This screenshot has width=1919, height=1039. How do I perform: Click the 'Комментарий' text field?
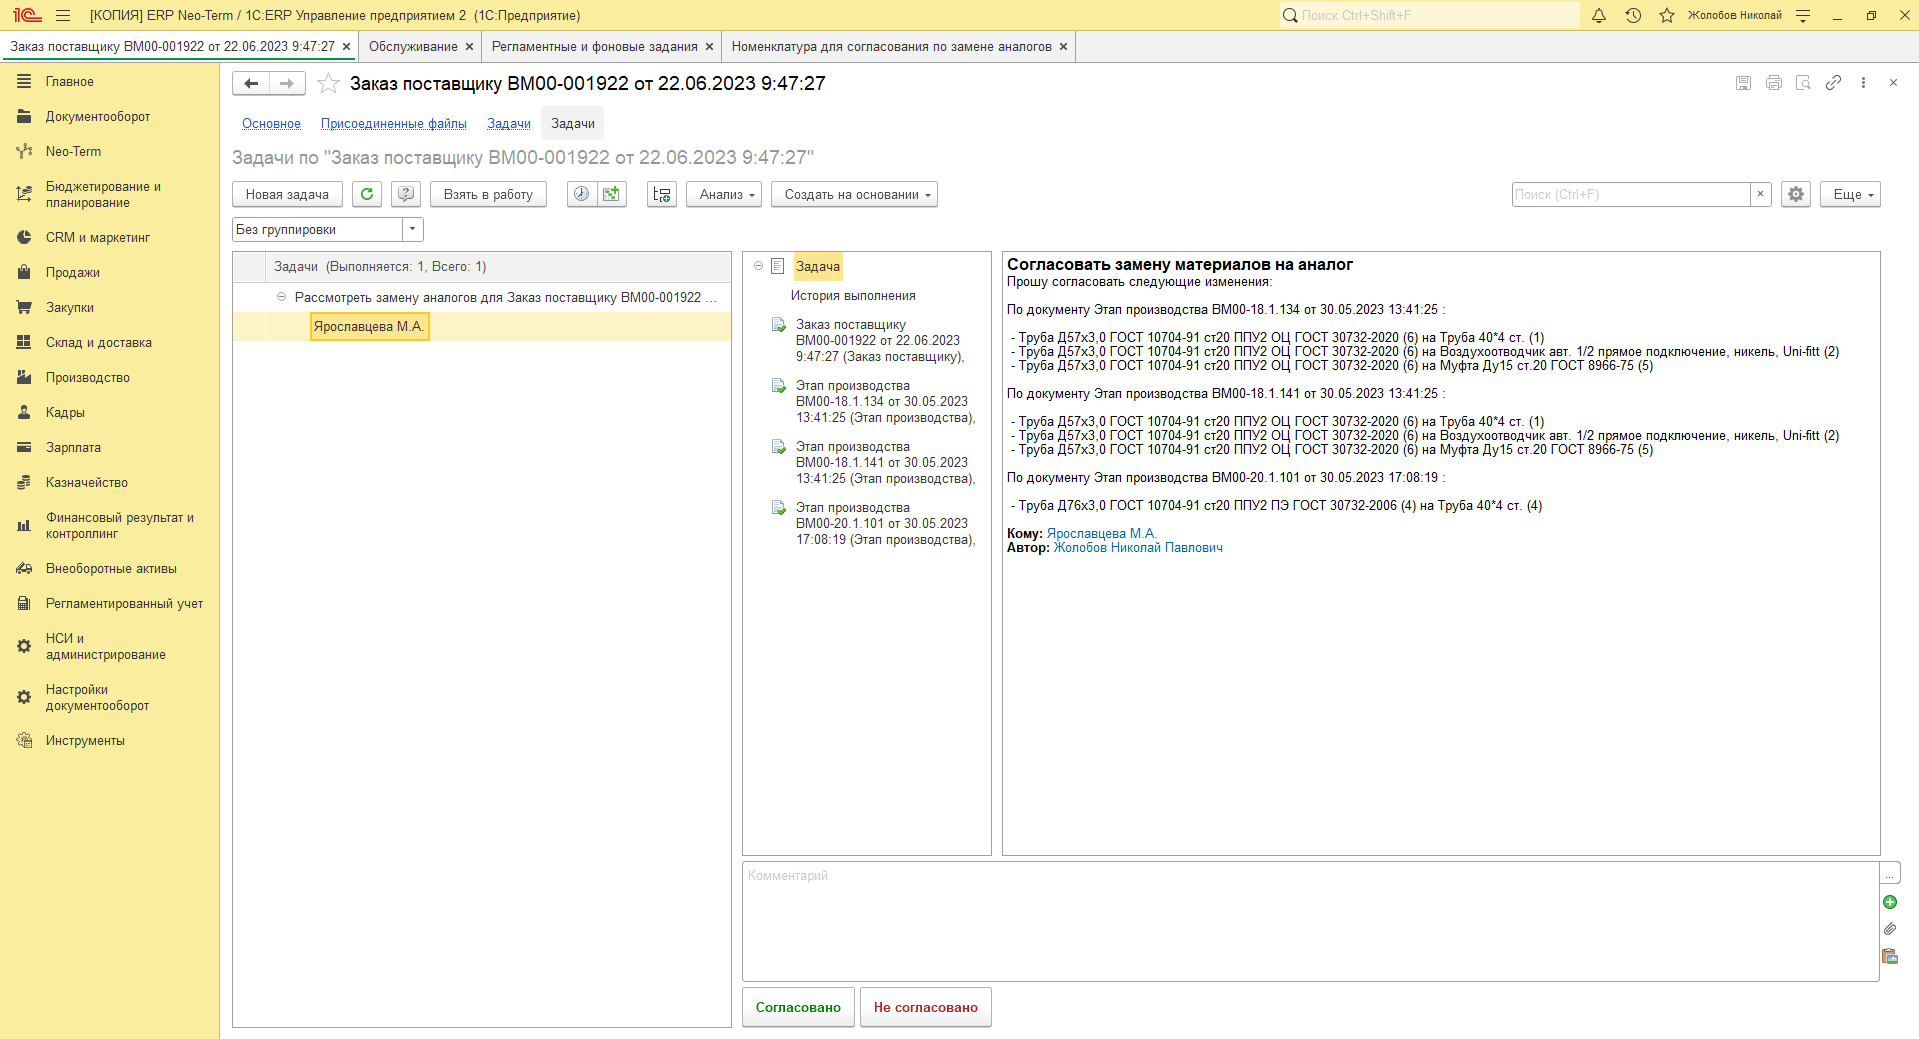tap(1310, 921)
